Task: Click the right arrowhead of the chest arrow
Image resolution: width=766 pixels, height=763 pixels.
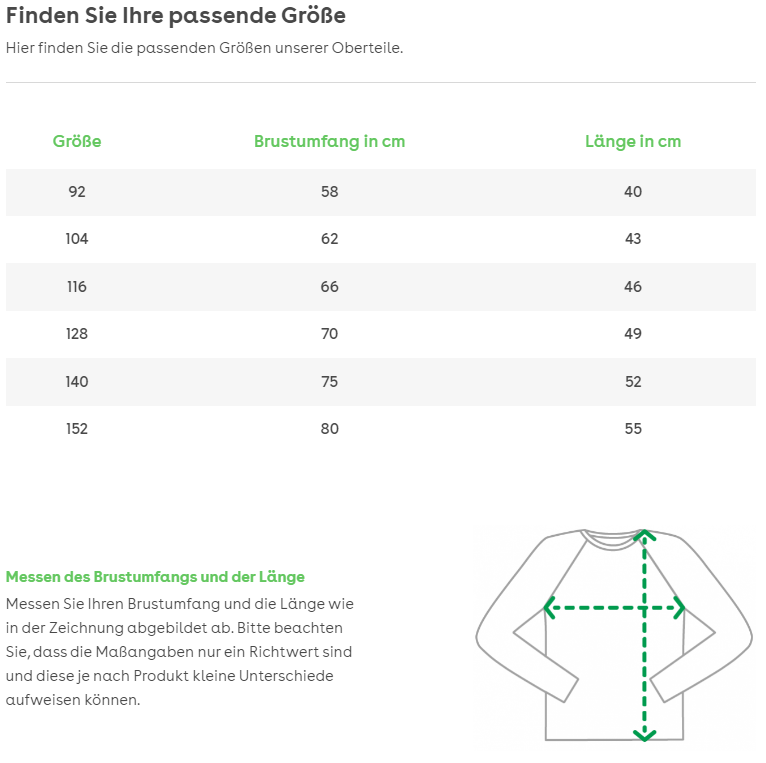Action: [678, 607]
